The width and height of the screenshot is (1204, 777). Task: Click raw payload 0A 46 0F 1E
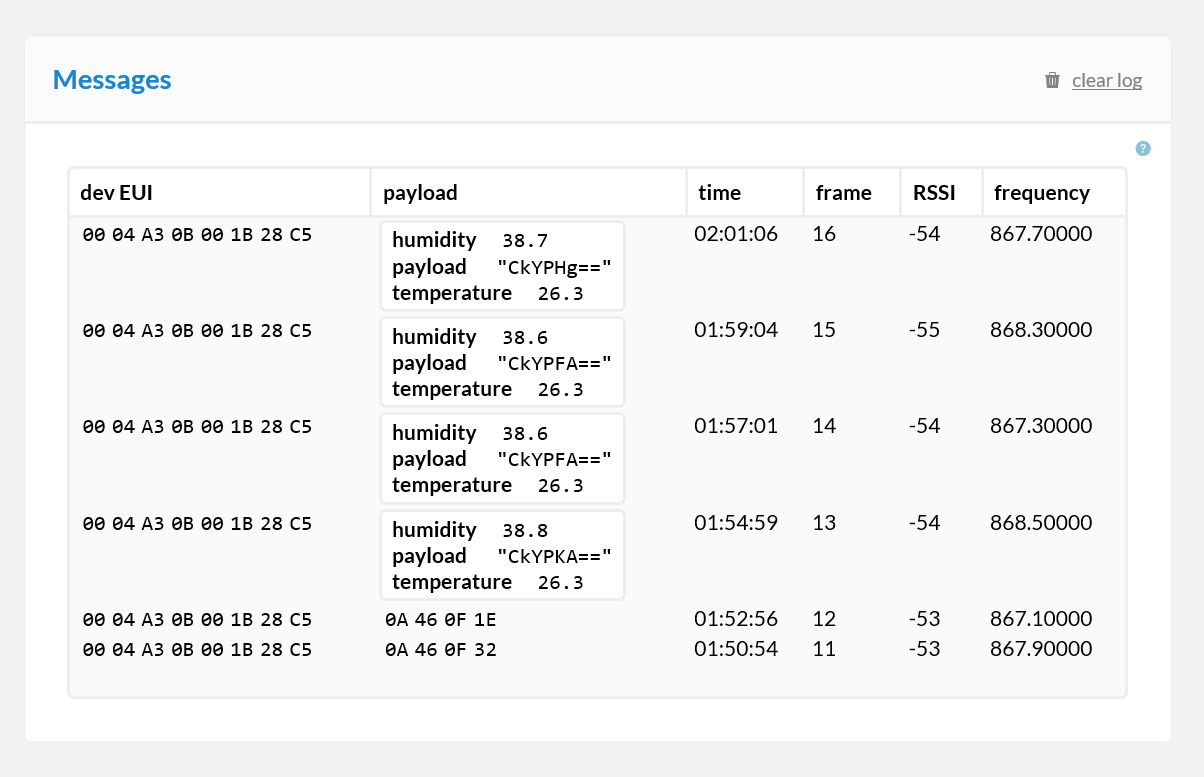(440, 619)
